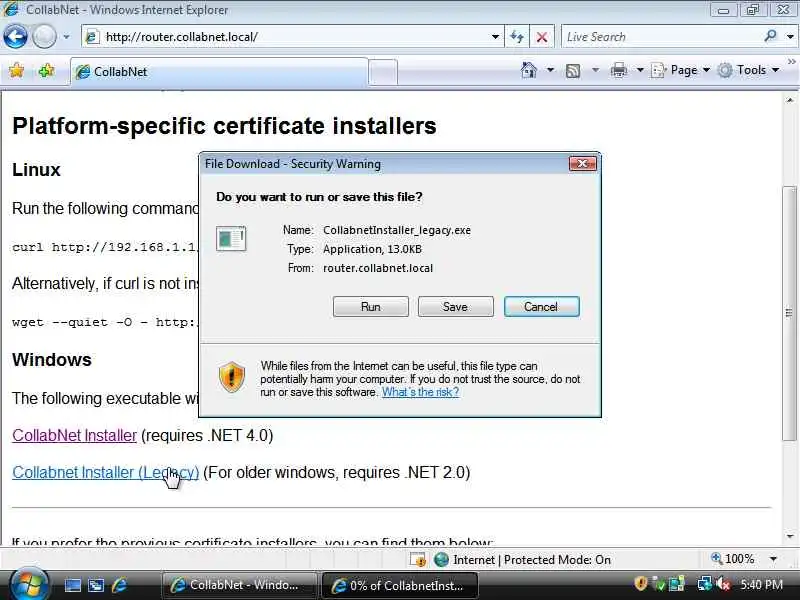Click the Platform-specific certificate installers heading
Screen dimensions: 800x600
pyautogui.click(x=224, y=126)
